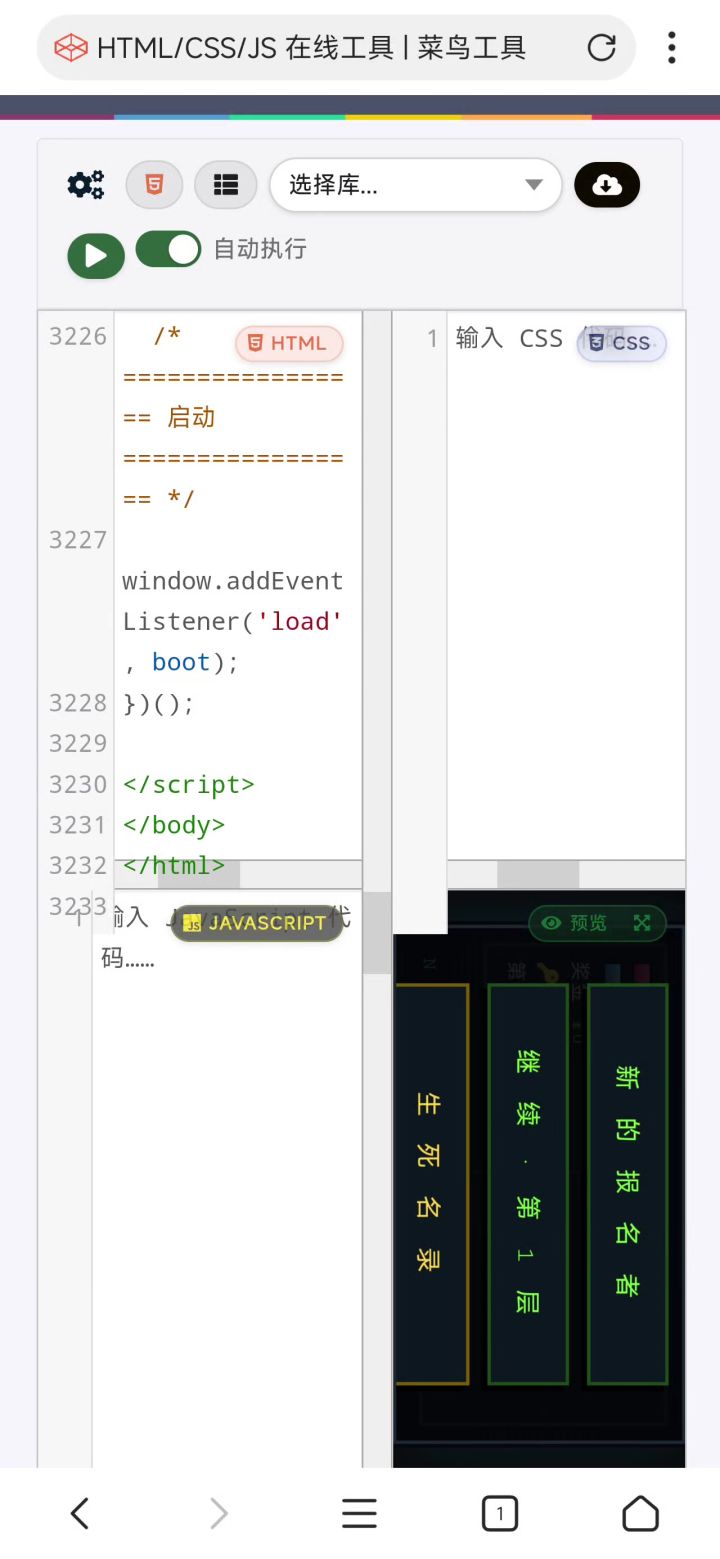Select the CSS panel badge
The image size is (720, 1559).
pyautogui.click(x=621, y=343)
